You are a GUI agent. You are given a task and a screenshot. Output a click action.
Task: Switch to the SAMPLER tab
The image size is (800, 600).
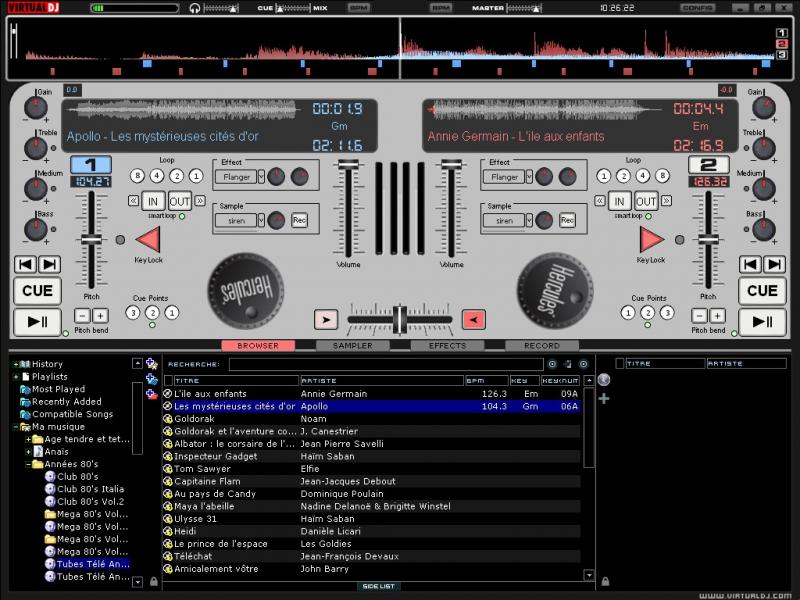tap(353, 345)
